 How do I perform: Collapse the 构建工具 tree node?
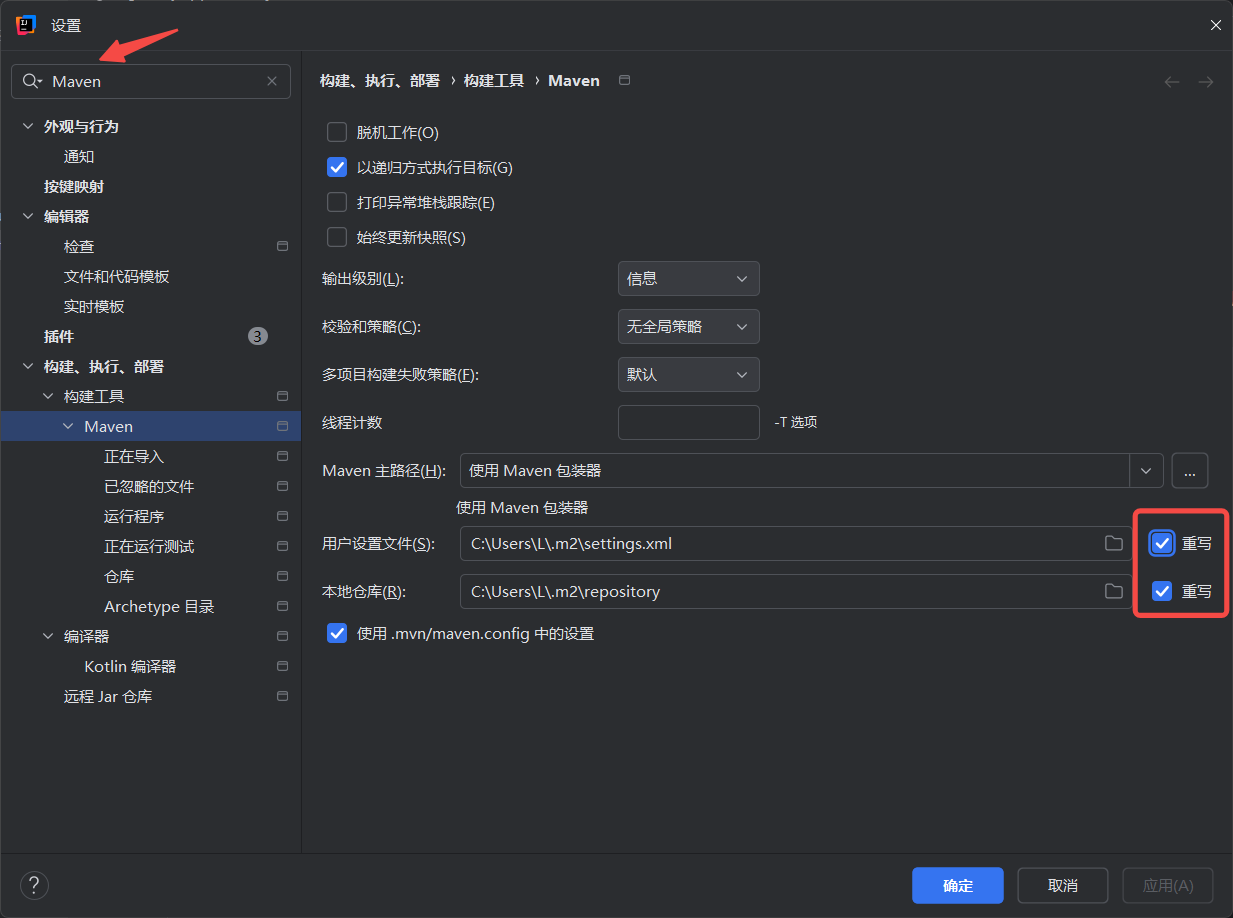point(48,397)
